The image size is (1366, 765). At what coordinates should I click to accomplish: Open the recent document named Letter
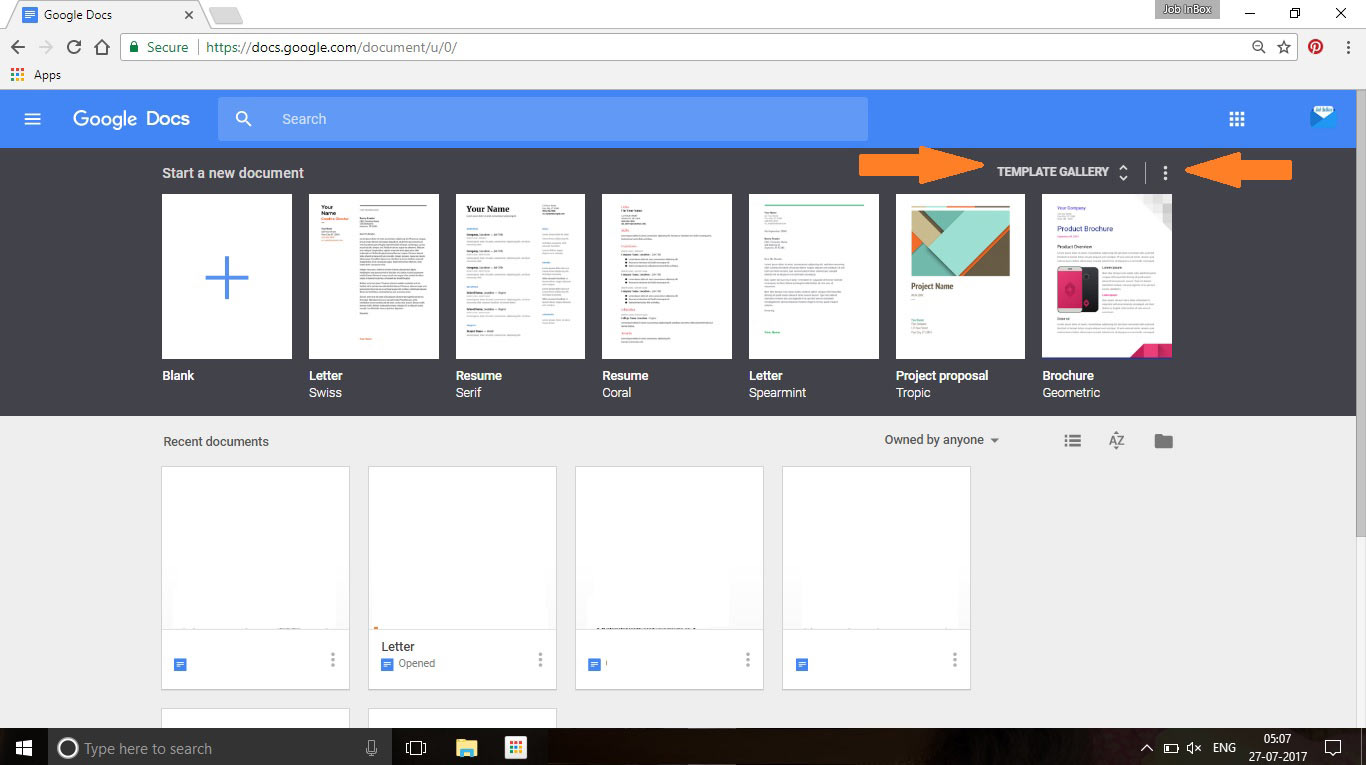click(462, 578)
